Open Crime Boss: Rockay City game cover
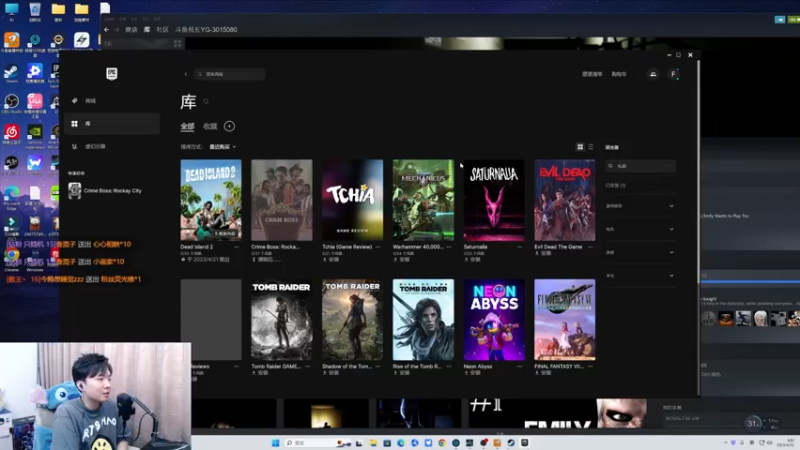This screenshot has height=450, width=800. pyautogui.click(x=281, y=199)
